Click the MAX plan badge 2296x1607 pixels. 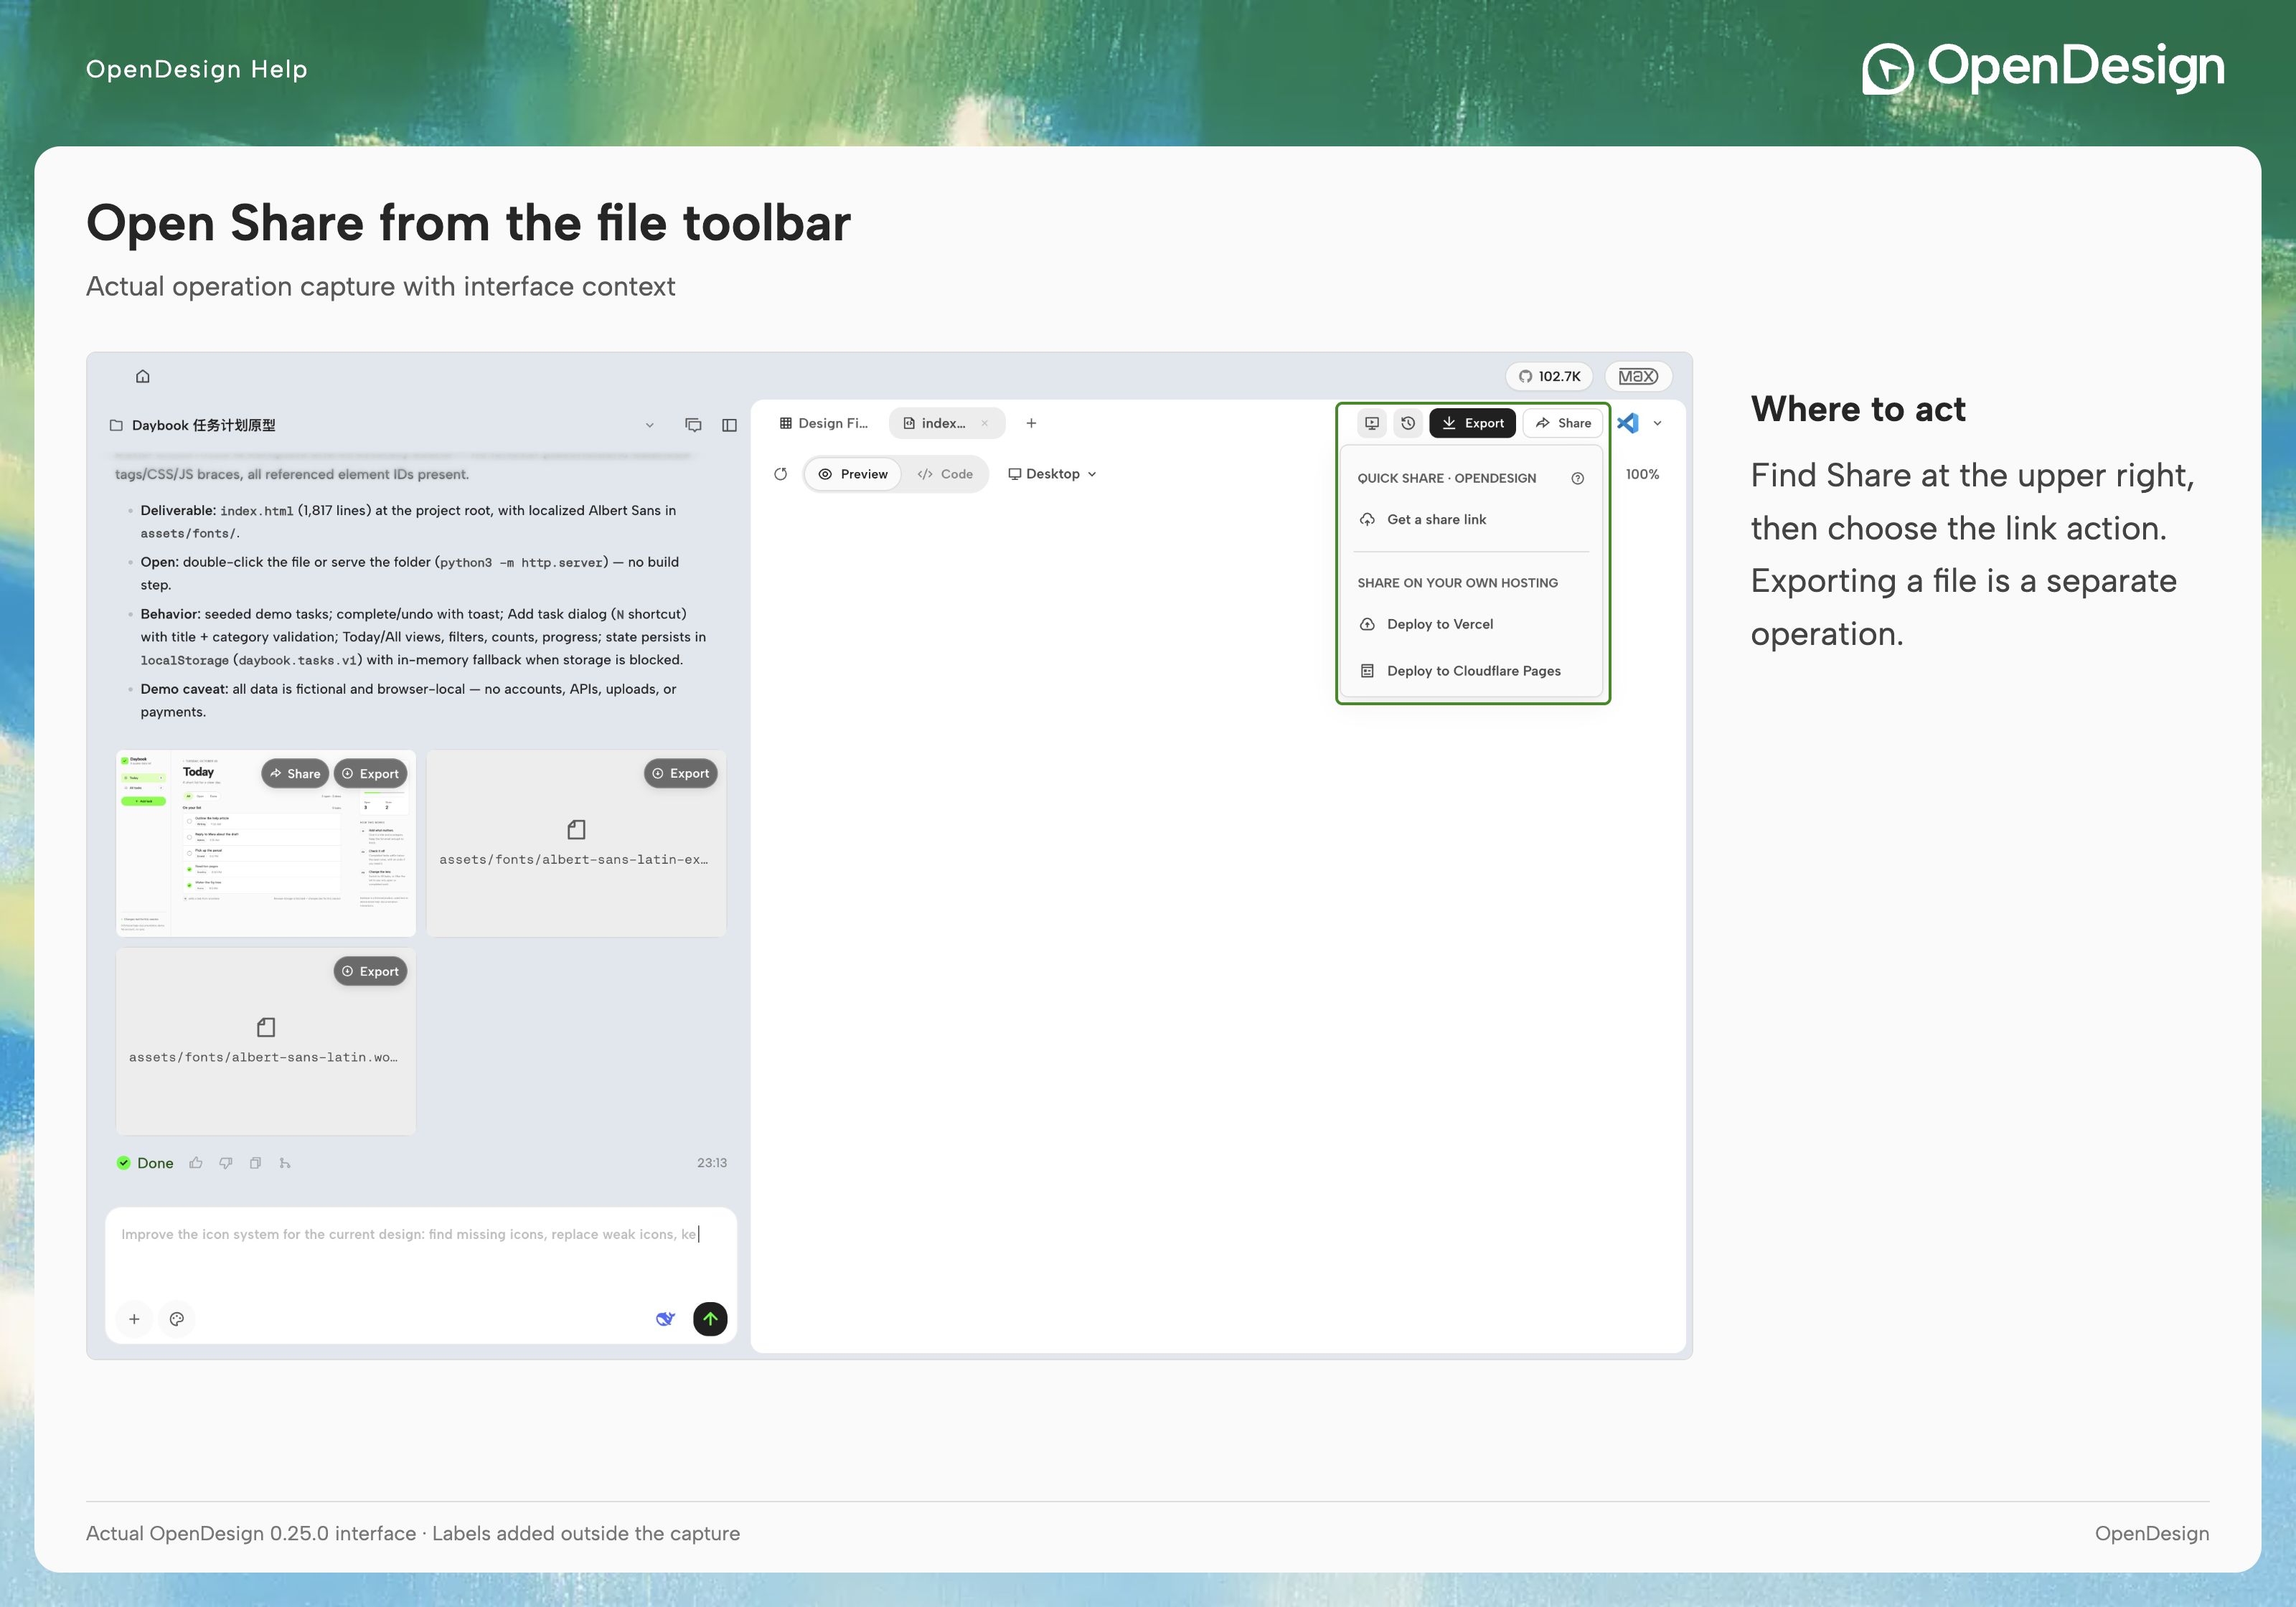pos(1638,376)
